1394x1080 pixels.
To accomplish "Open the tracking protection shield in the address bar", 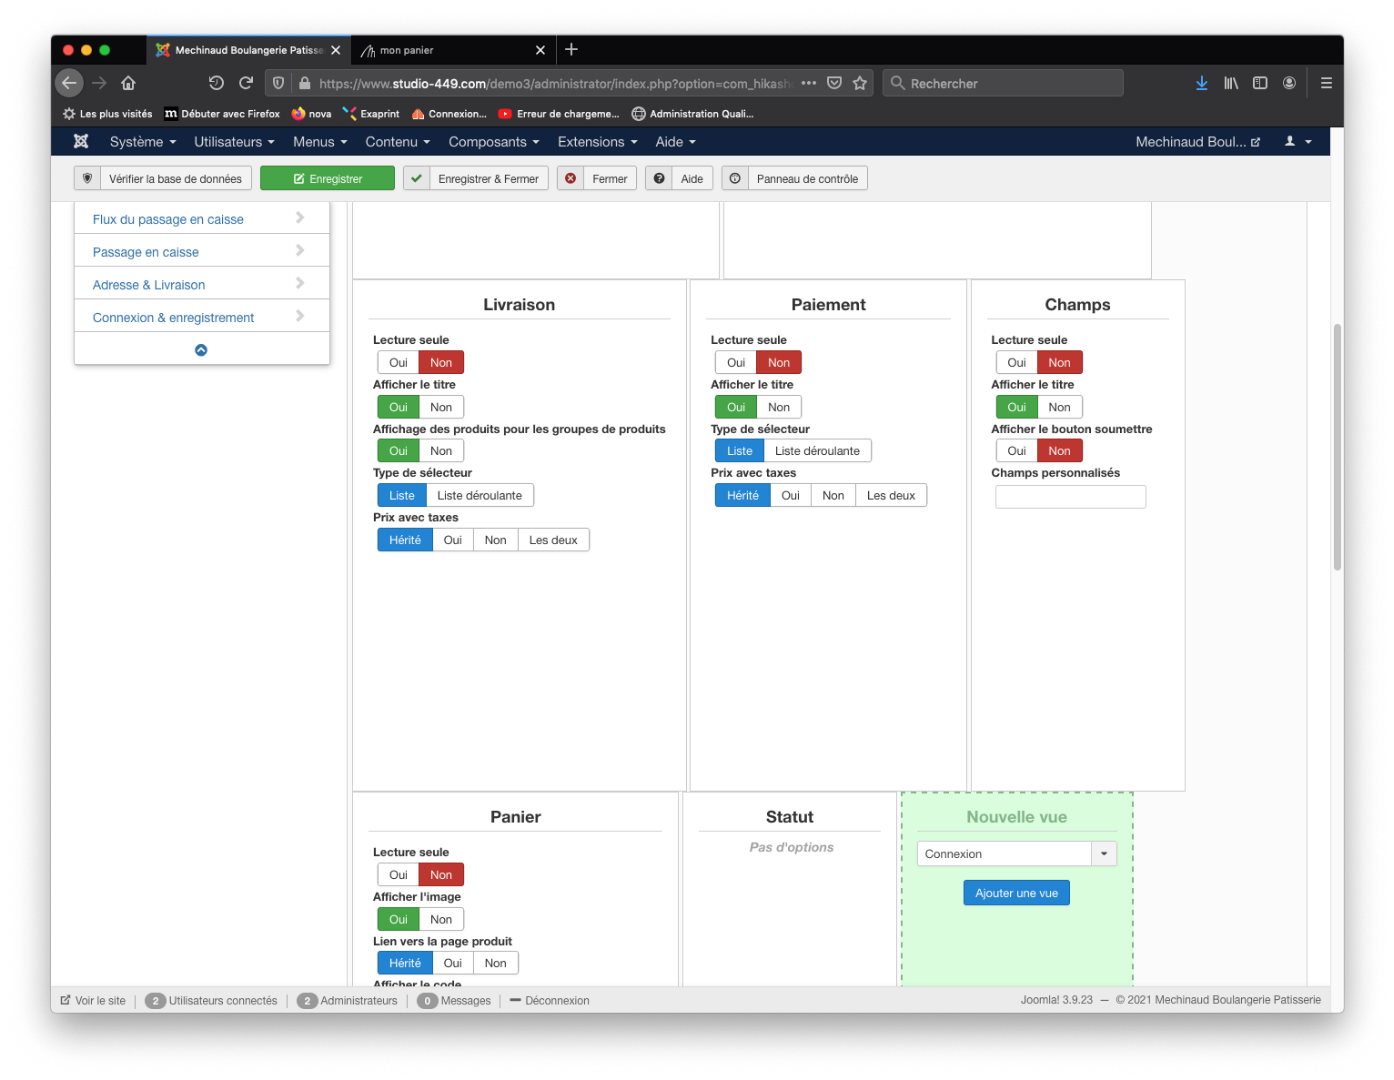I will click(278, 83).
